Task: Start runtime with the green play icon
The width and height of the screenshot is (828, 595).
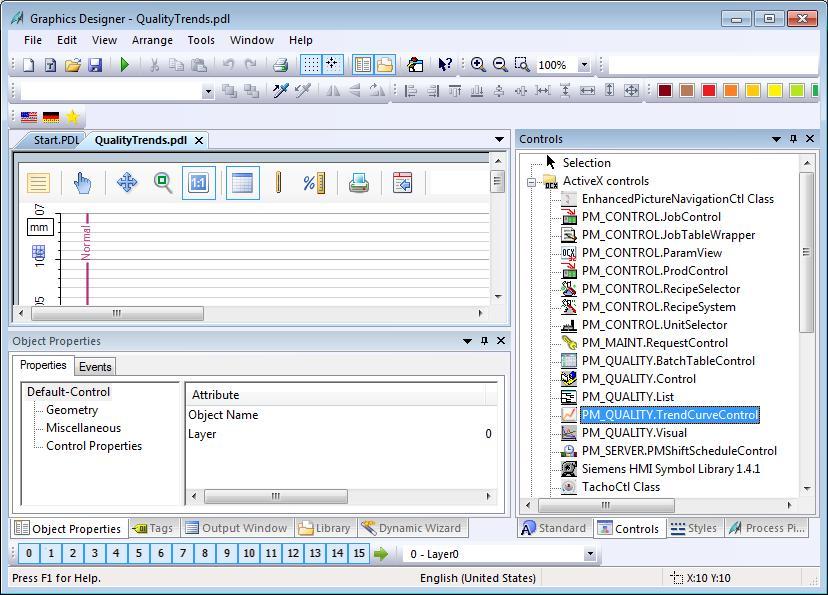Action: coord(125,65)
